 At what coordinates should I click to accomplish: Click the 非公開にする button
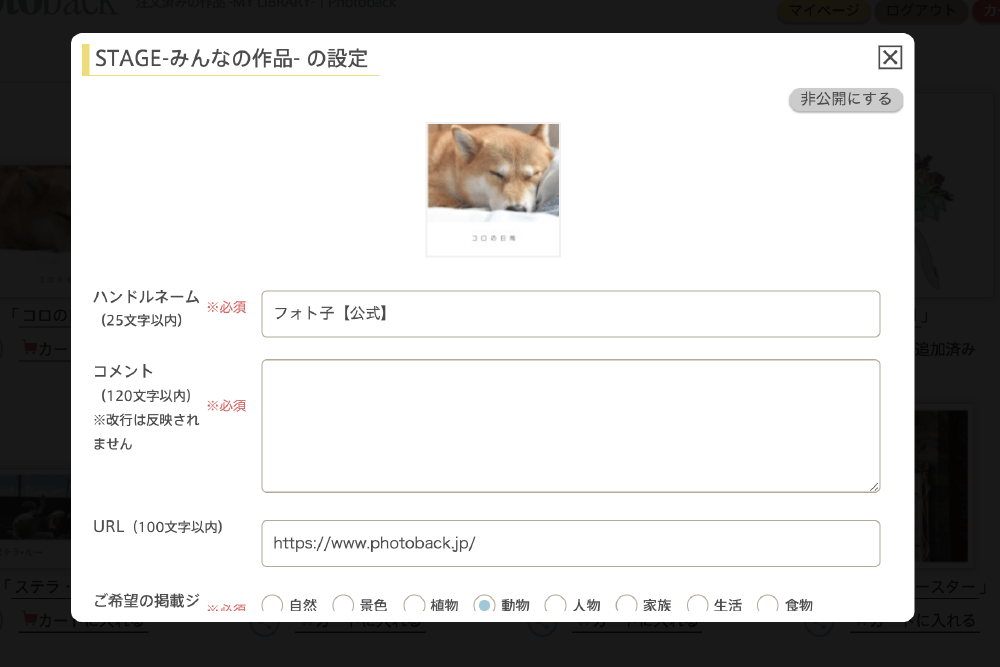tap(845, 100)
